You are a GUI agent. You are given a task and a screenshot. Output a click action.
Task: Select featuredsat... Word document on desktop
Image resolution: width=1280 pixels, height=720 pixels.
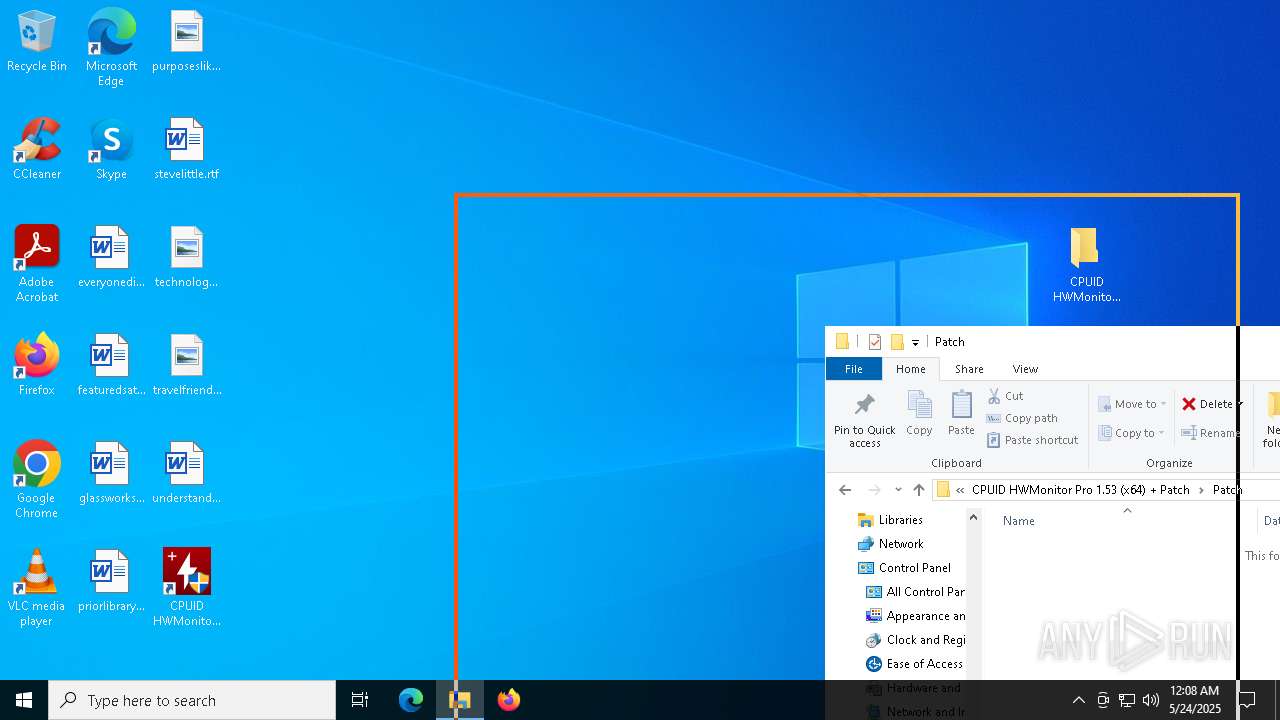[111, 366]
